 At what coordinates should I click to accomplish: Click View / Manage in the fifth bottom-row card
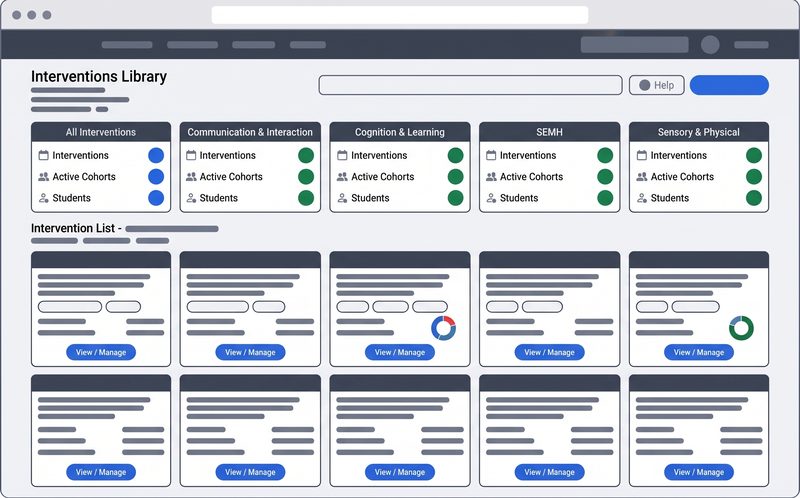point(699,472)
